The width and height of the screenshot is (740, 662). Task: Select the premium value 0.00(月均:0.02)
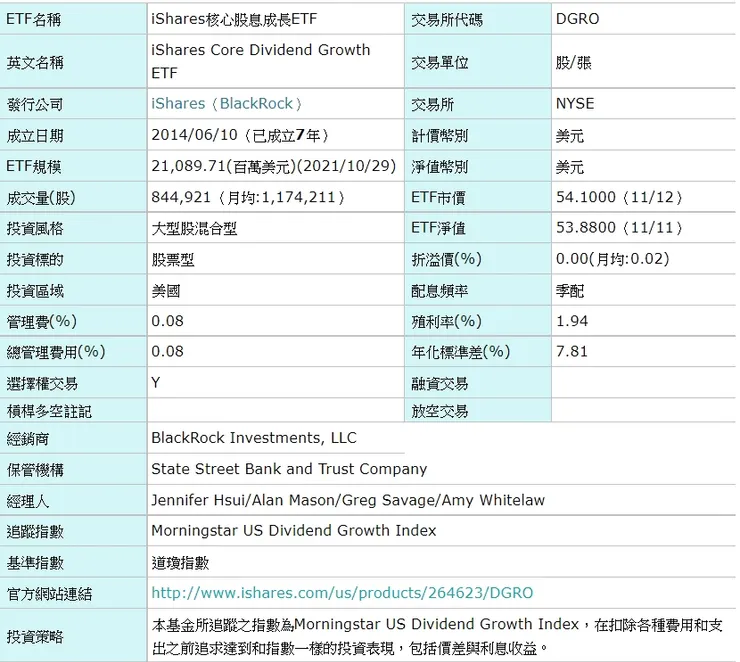613,259
